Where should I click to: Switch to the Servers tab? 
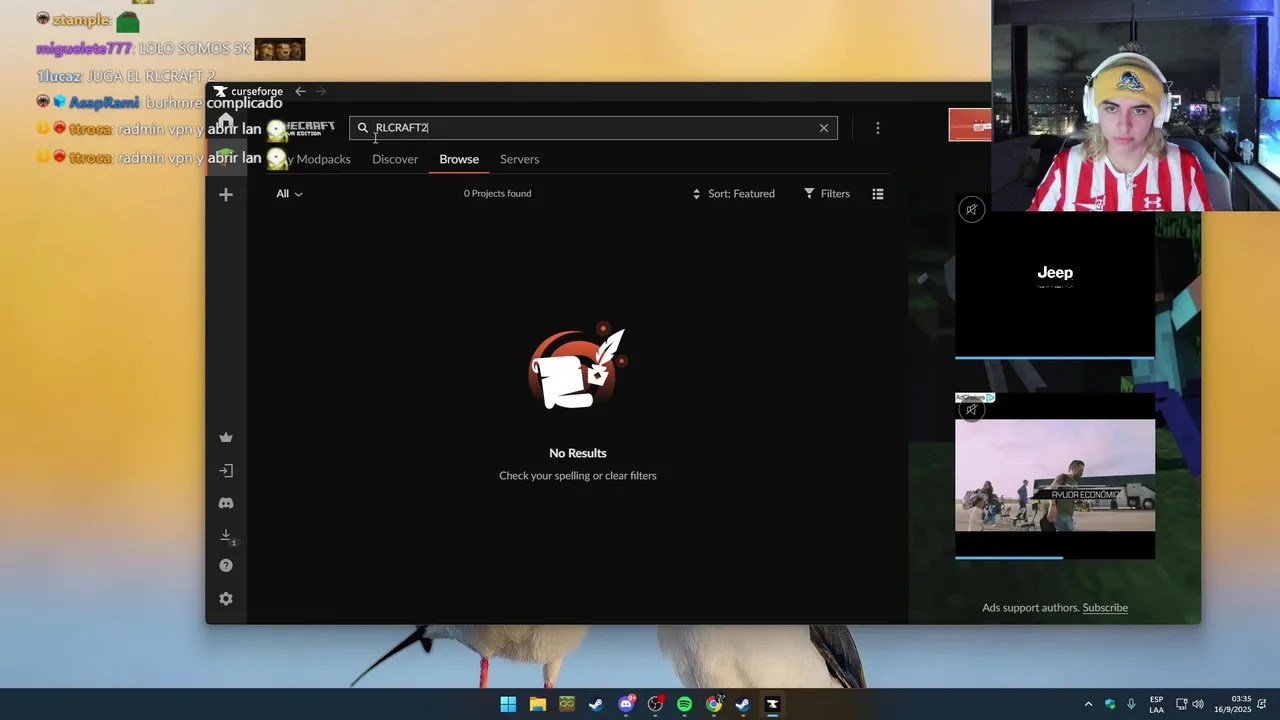pyautogui.click(x=519, y=159)
